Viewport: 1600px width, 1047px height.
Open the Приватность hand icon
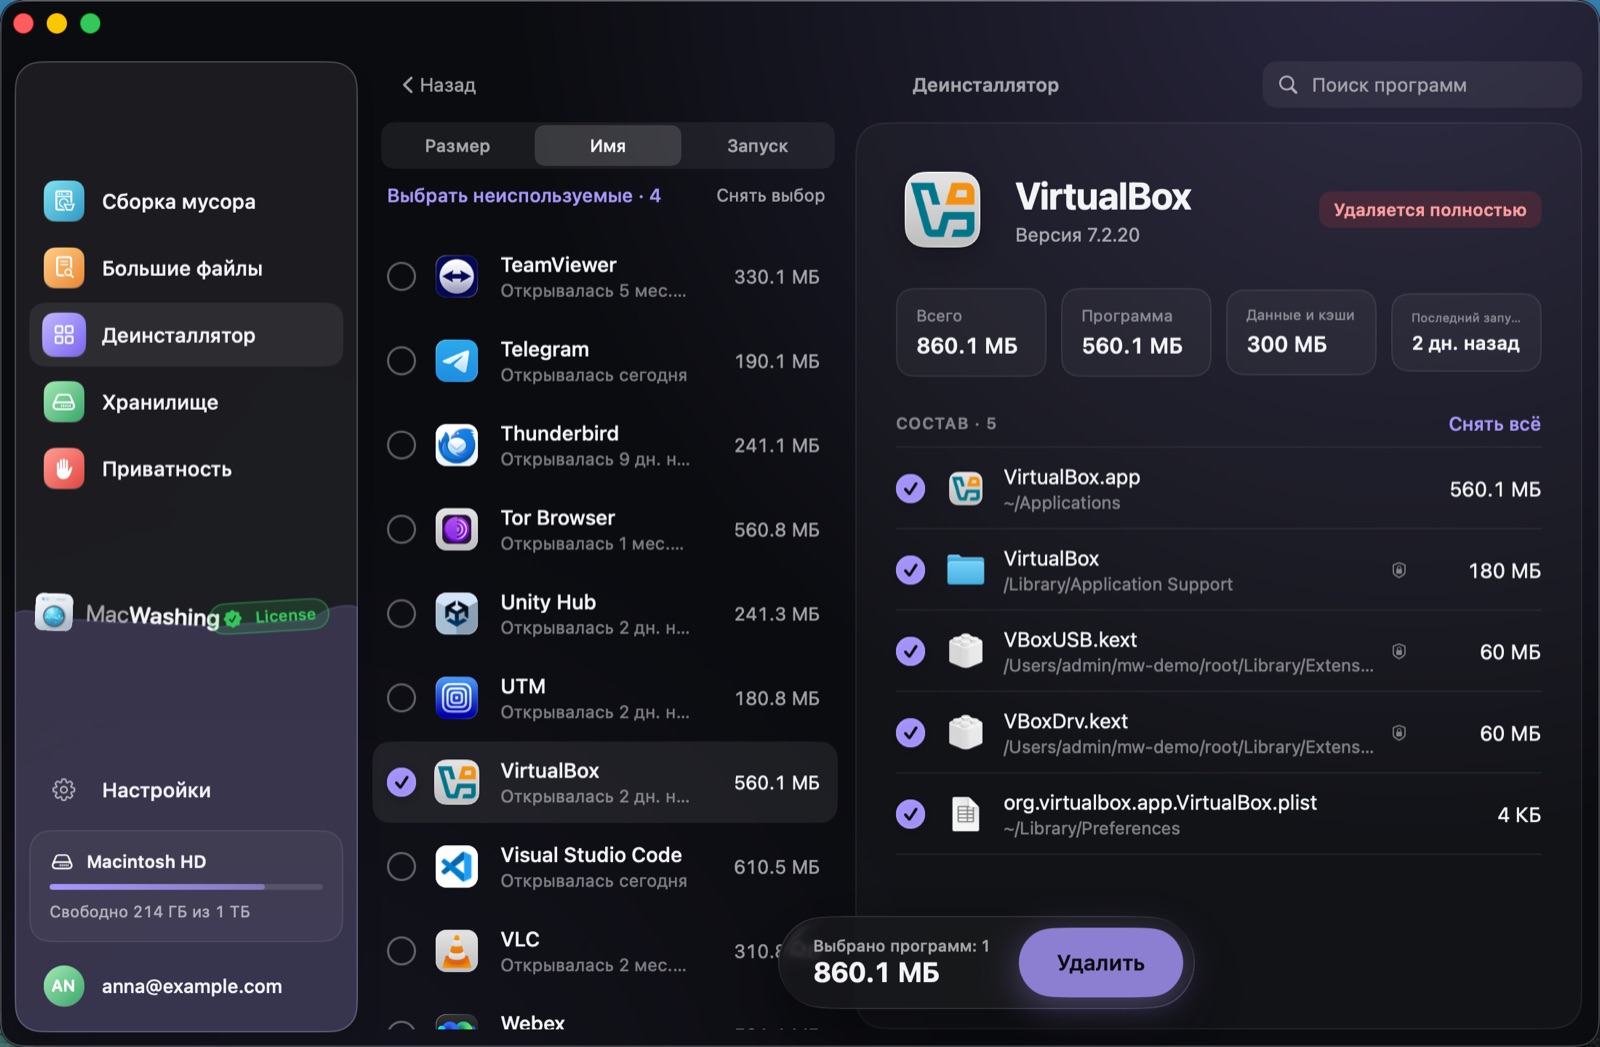coord(64,469)
